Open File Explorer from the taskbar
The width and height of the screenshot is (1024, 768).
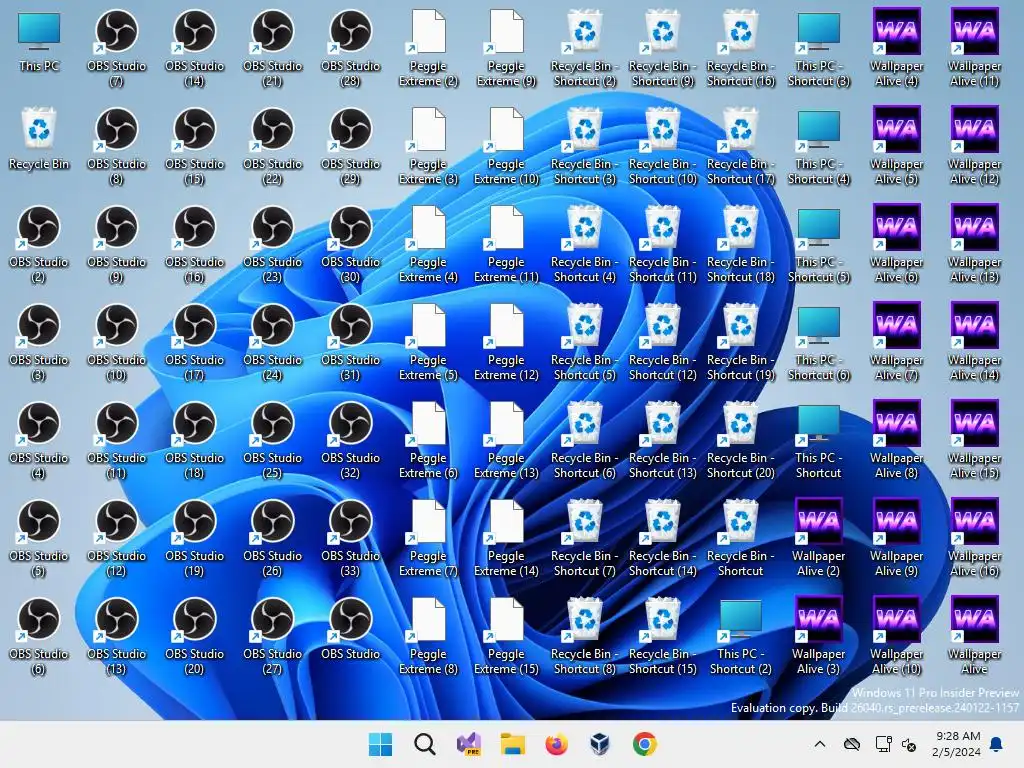click(513, 744)
